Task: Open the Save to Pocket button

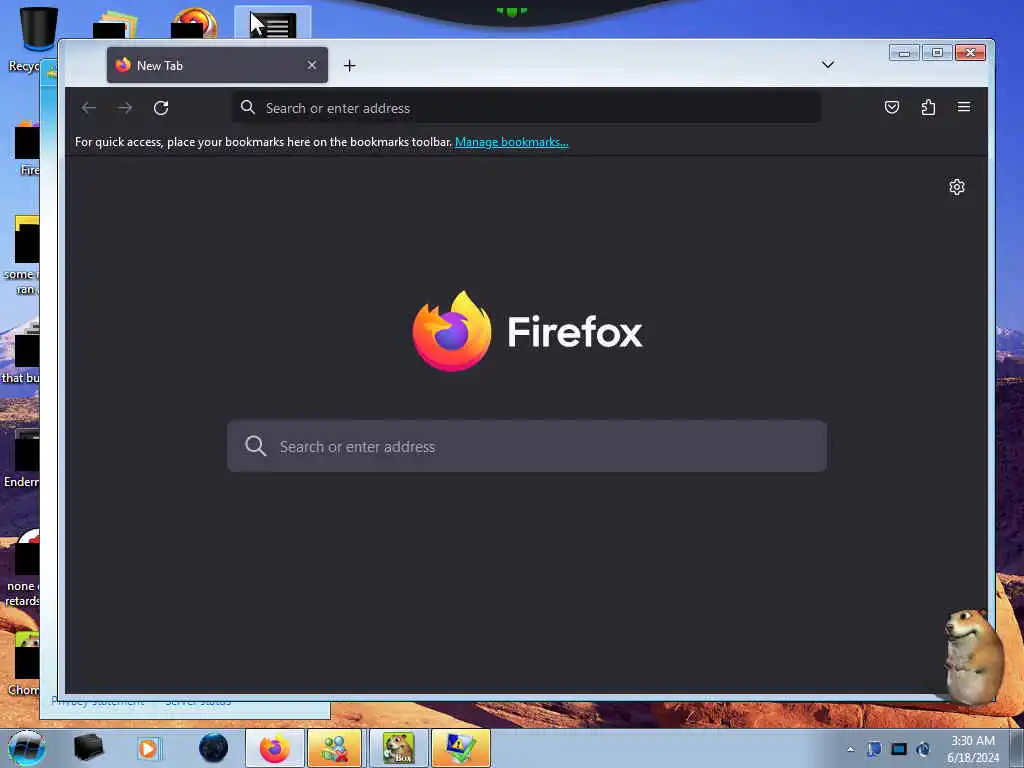Action: pos(891,107)
